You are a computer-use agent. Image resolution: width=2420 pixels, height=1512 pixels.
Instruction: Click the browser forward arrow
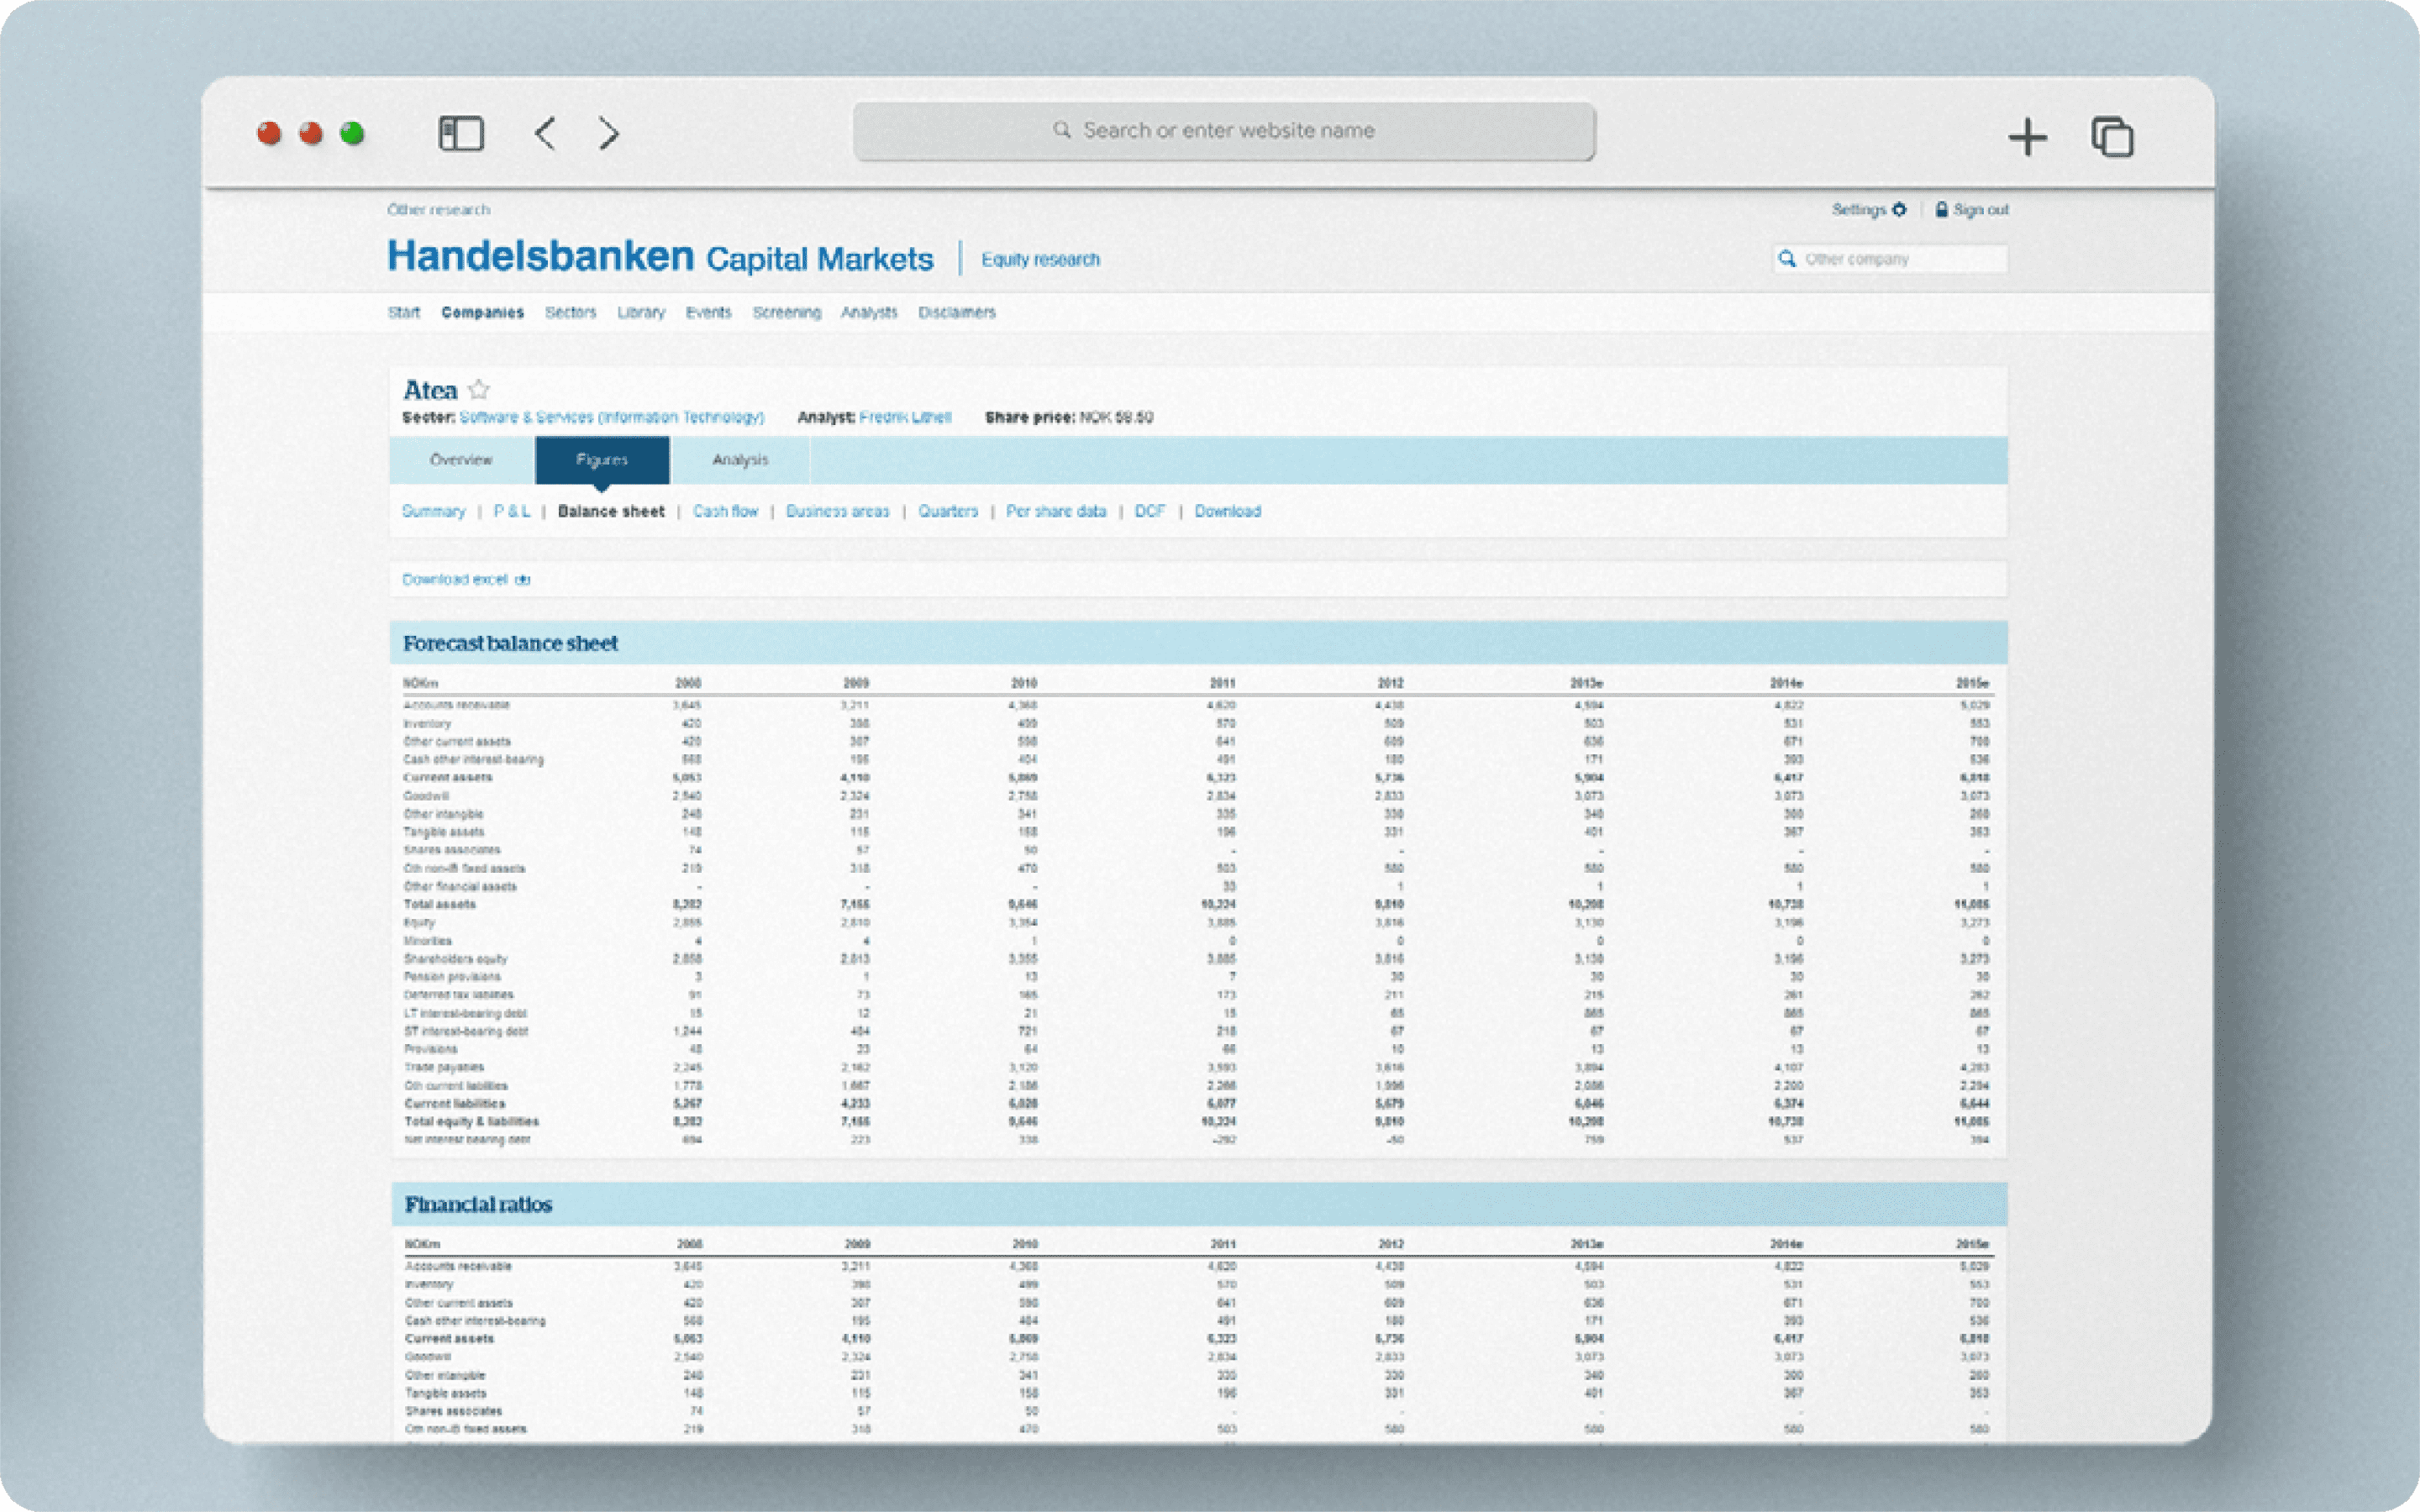(608, 133)
